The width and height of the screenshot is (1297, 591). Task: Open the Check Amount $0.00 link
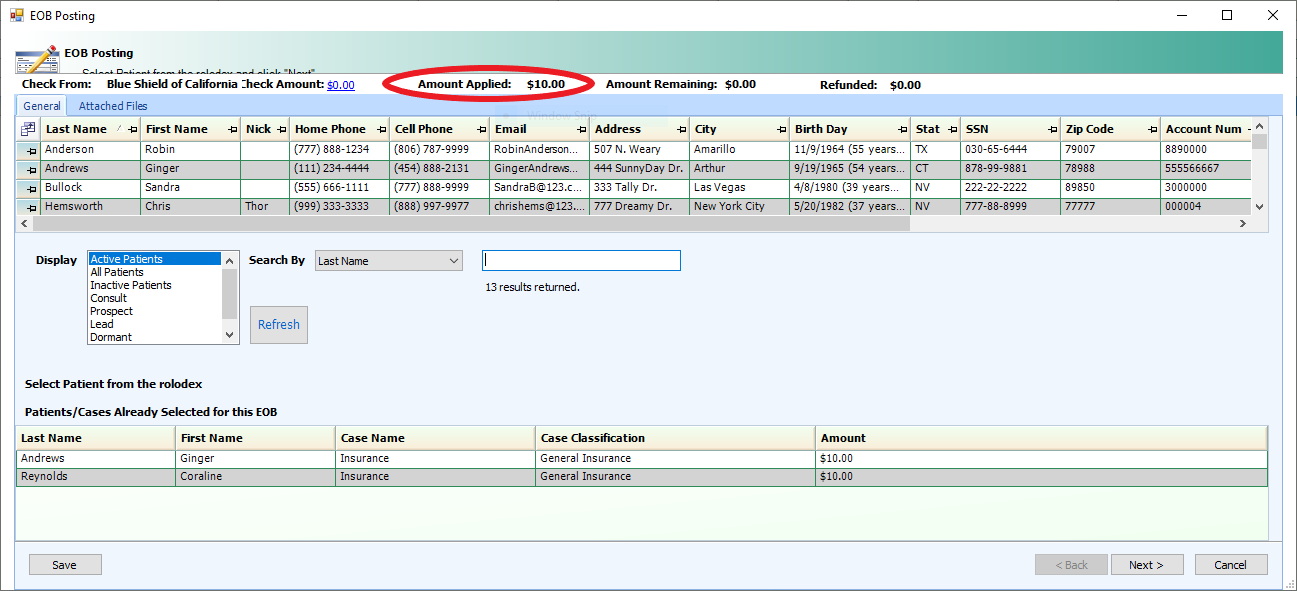(x=341, y=85)
